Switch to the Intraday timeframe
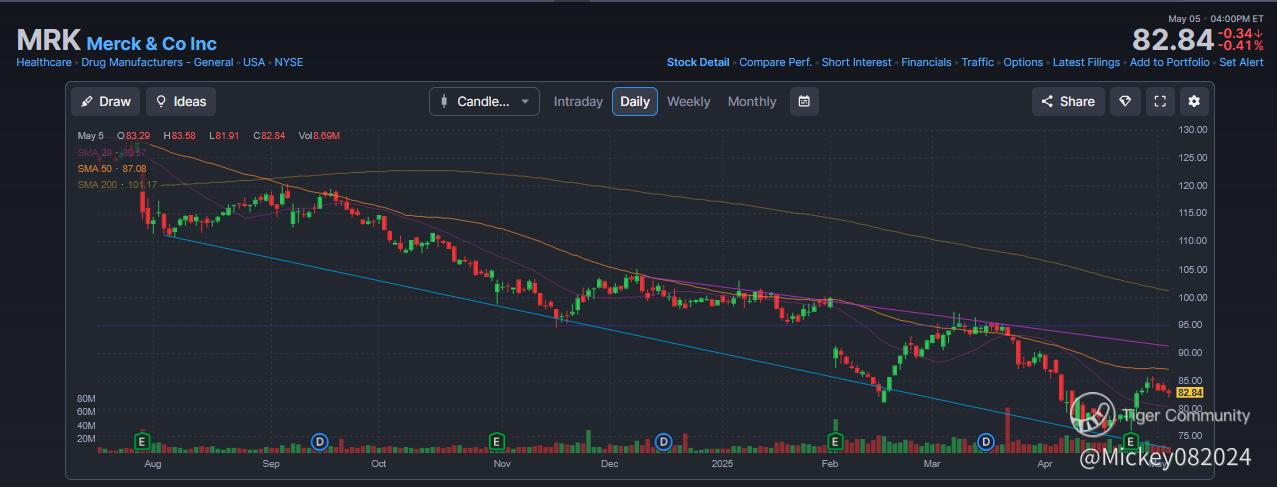Screen dimensions: 1277x487 578,102
